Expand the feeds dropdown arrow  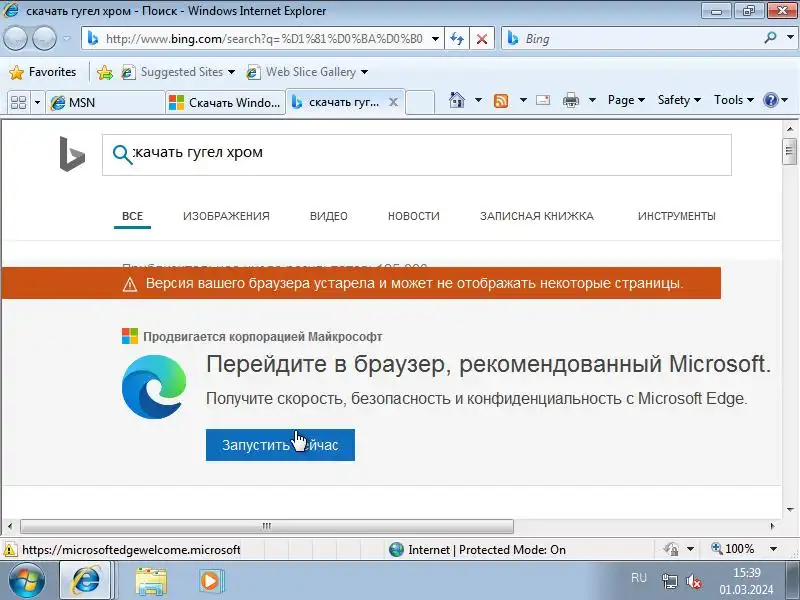pyautogui.click(x=523, y=100)
